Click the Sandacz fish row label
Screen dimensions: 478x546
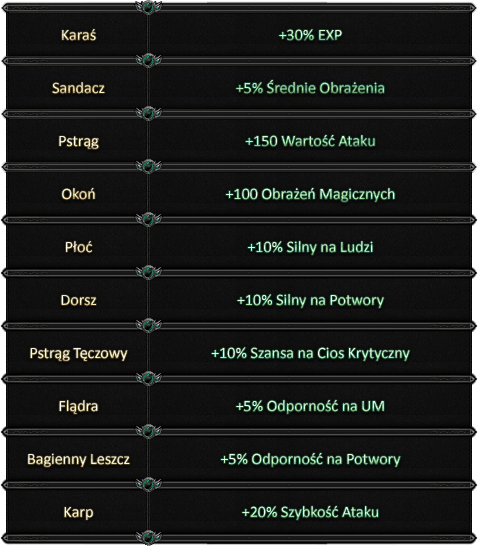(78, 88)
